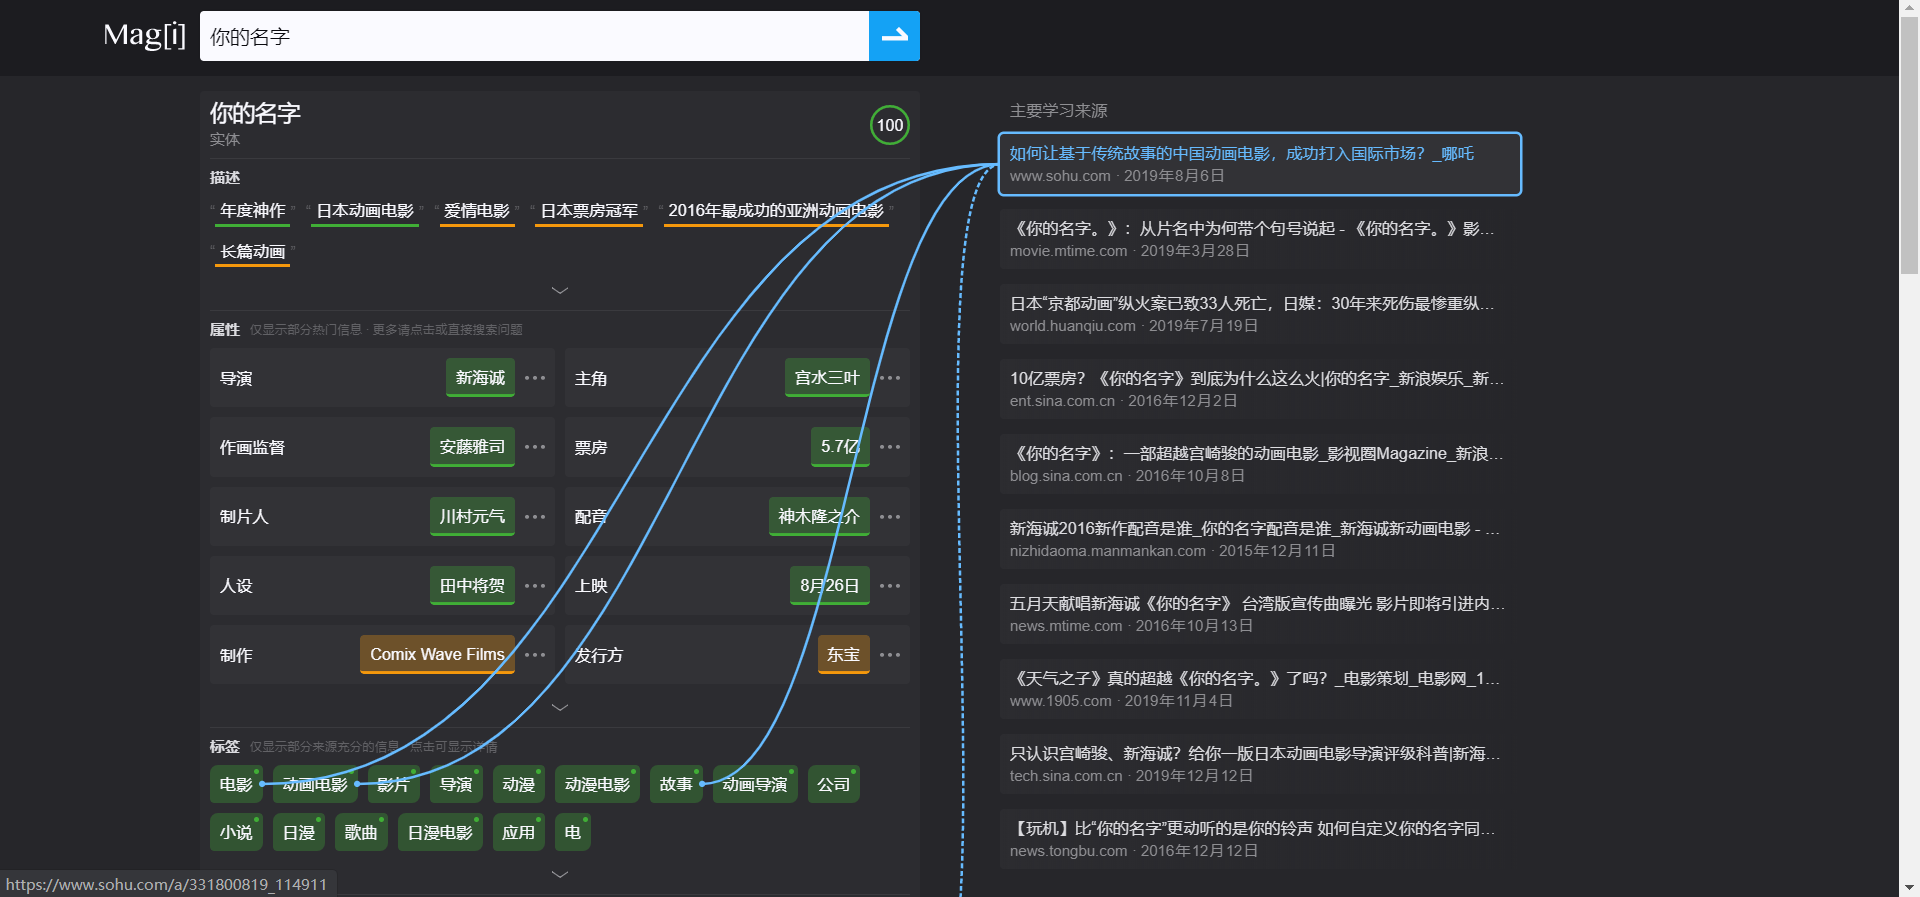Click the 宫水三叶 value chip
Viewport: 1920px width, 897px height.
point(827,378)
